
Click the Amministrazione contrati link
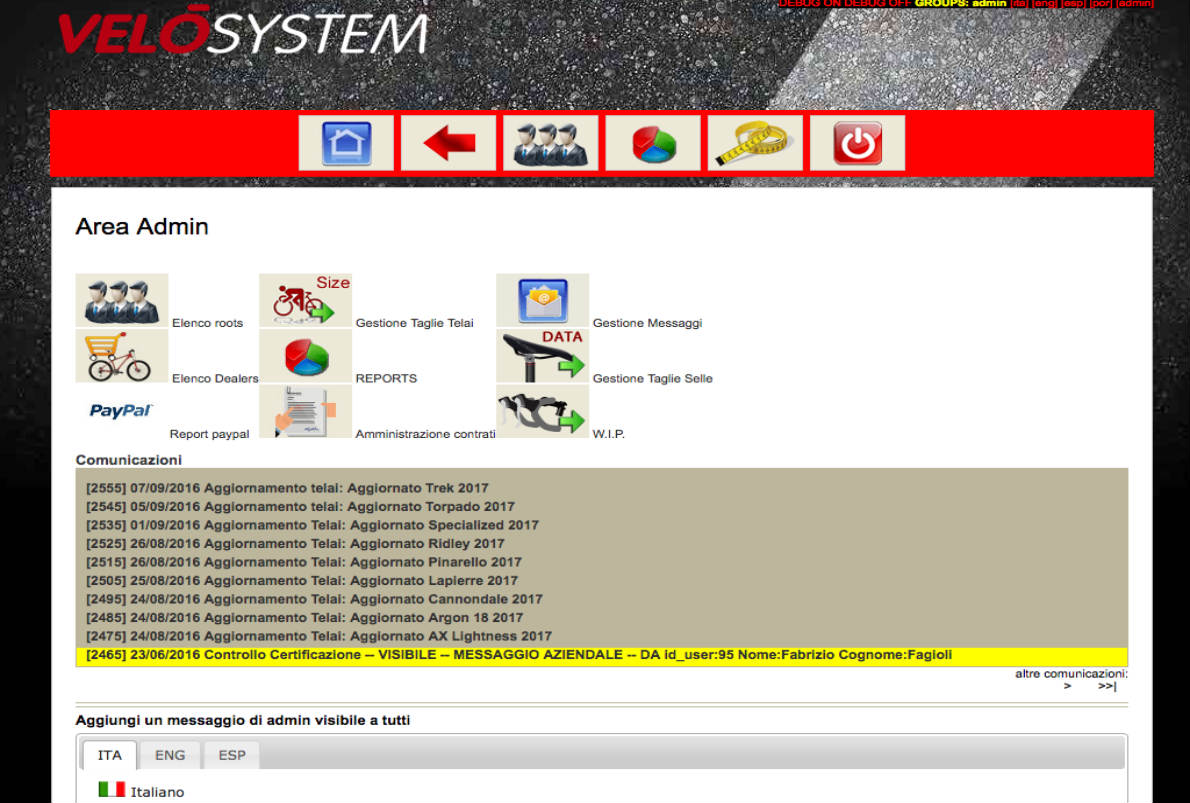tap(425, 434)
